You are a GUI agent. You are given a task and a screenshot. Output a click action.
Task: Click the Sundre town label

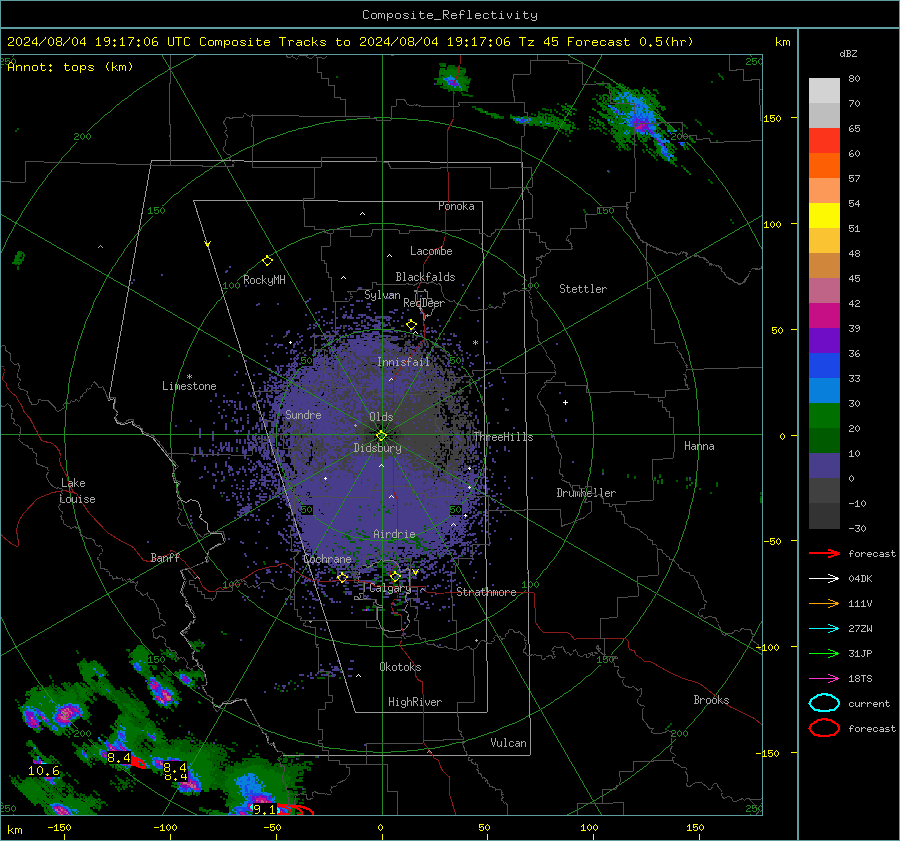pos(303,414)
